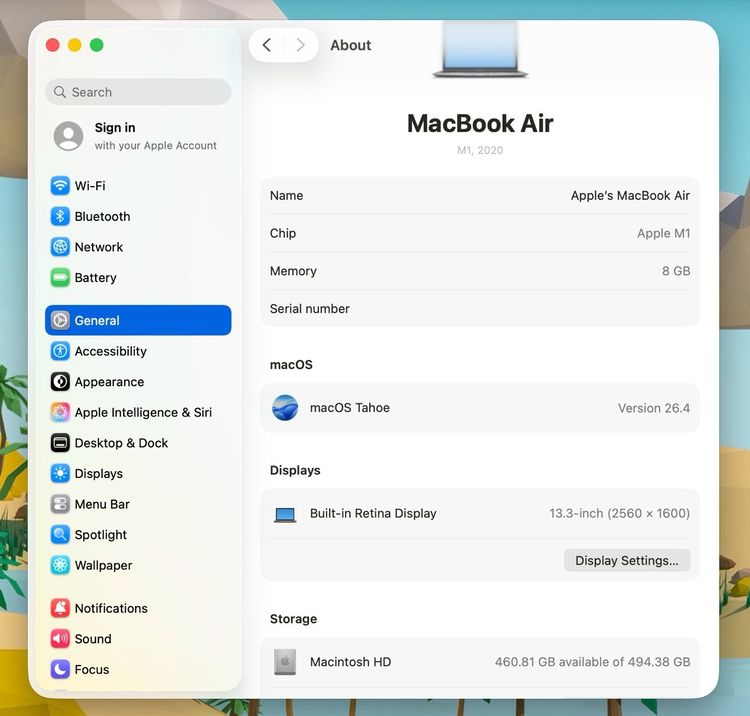Click the Desktop & Dock icon
Viewport: 750px width, 716px height.
tap(60, 443)
